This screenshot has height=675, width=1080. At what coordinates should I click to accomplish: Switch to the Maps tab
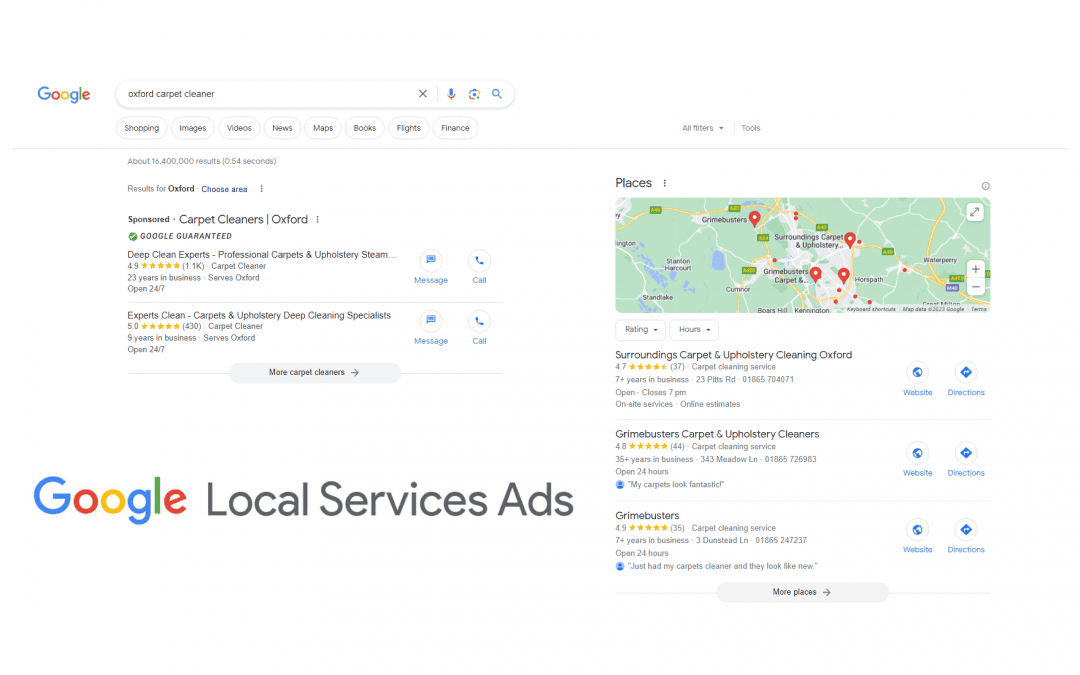pos(322,127)
